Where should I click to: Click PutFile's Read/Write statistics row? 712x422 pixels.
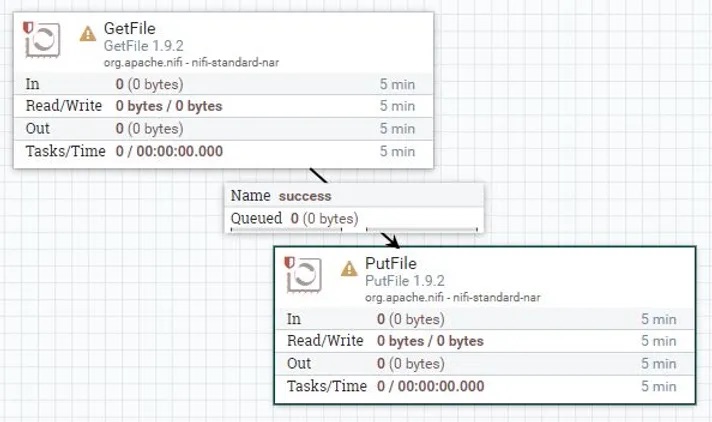click(x=485, y=341)
